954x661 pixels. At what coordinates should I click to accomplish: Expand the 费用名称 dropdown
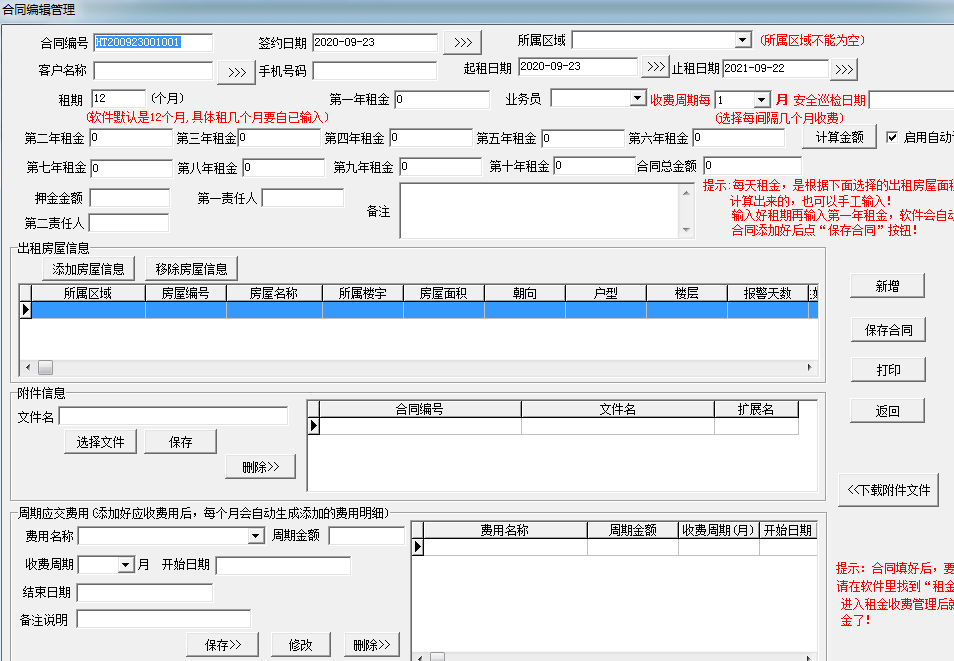256,536
